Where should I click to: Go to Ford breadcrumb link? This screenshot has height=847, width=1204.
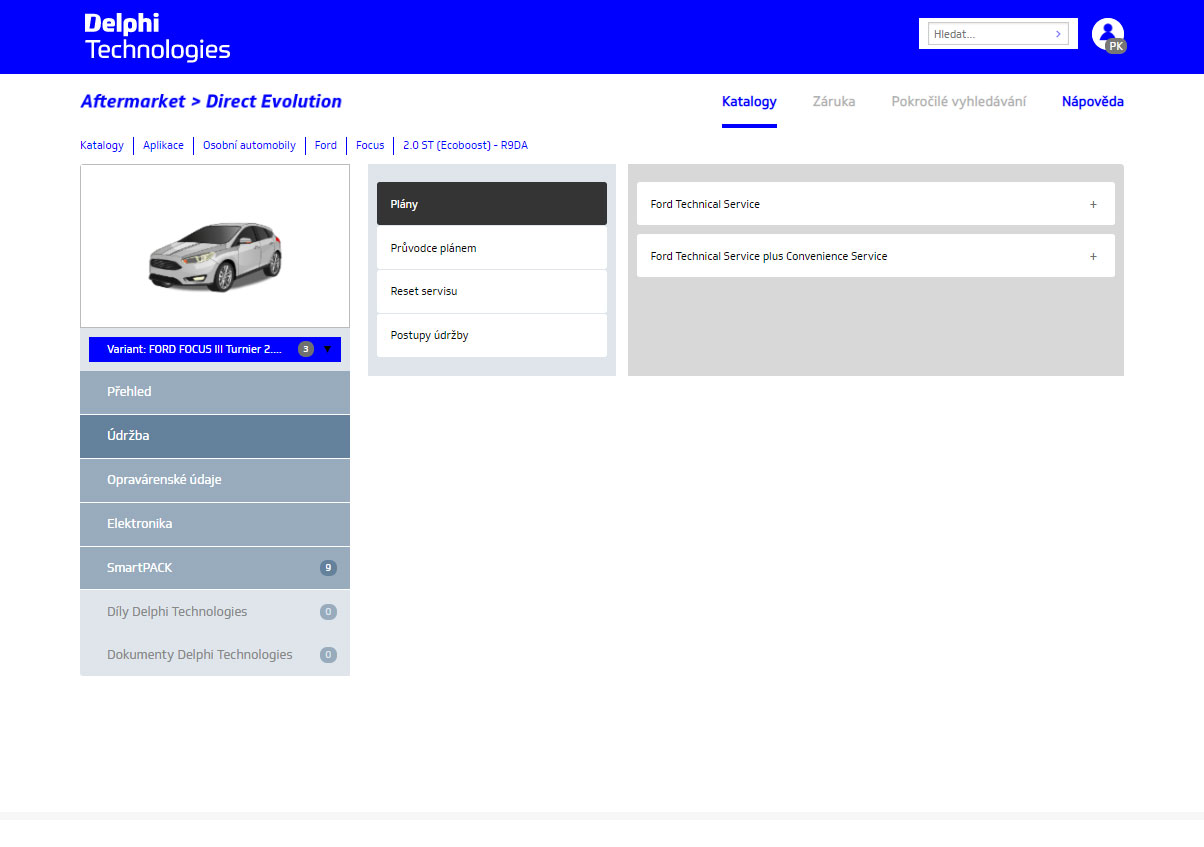[326, 145]
